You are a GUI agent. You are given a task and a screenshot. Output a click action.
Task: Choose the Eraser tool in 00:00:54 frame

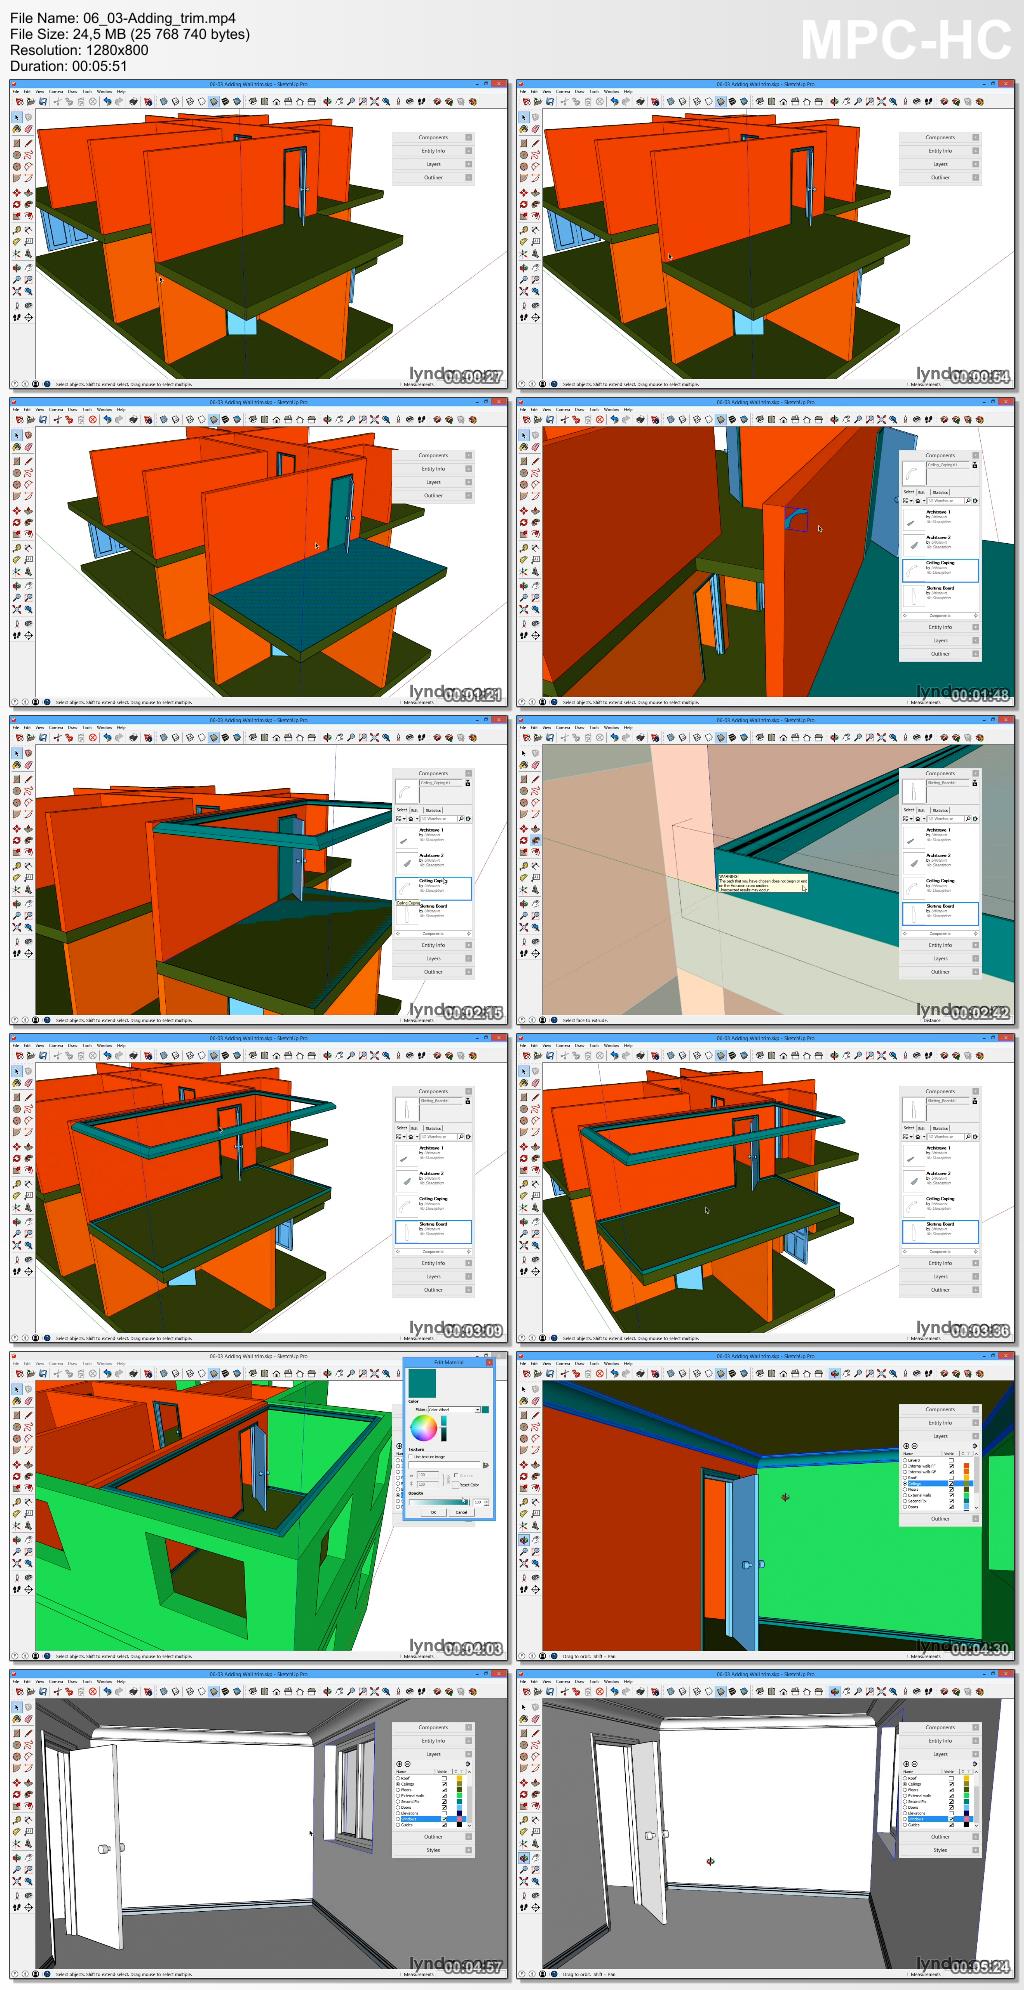coord(535,129)
